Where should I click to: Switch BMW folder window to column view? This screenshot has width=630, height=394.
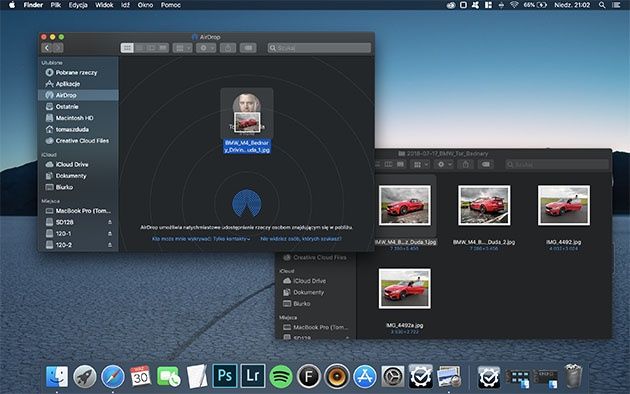(x=389, y=164)
